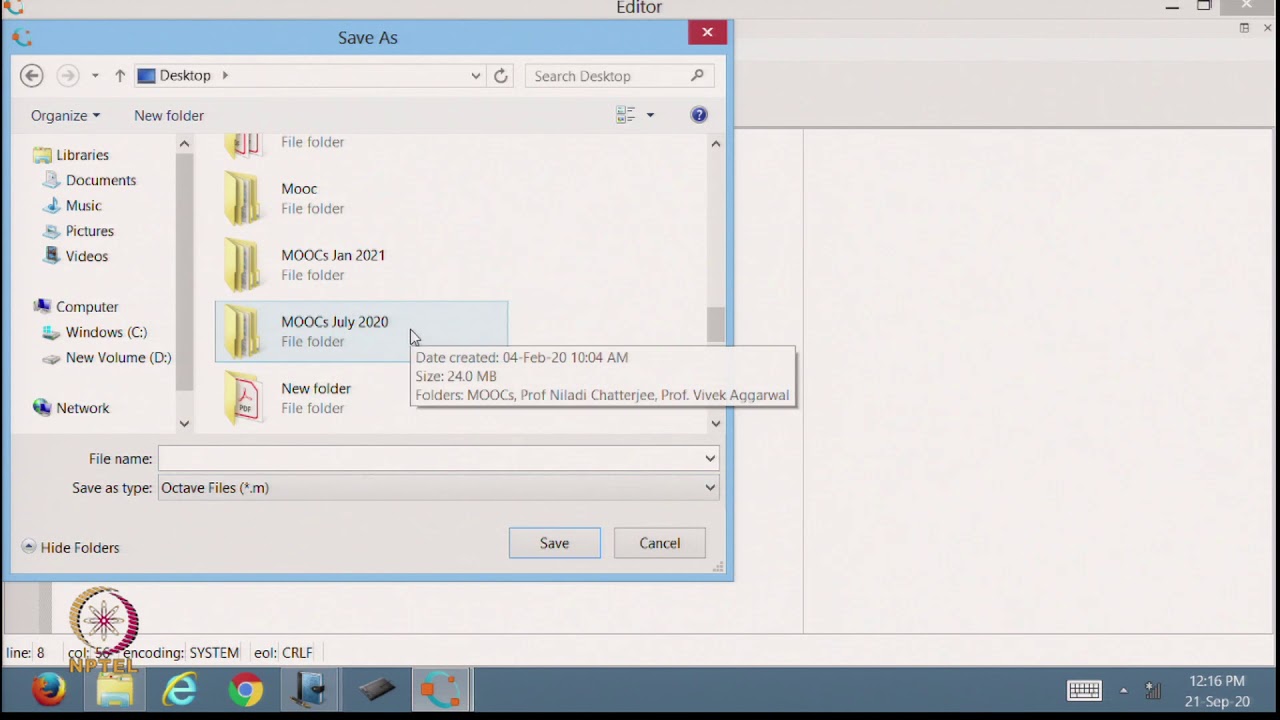Click file list scroll up arrow

tap(716, 144)
